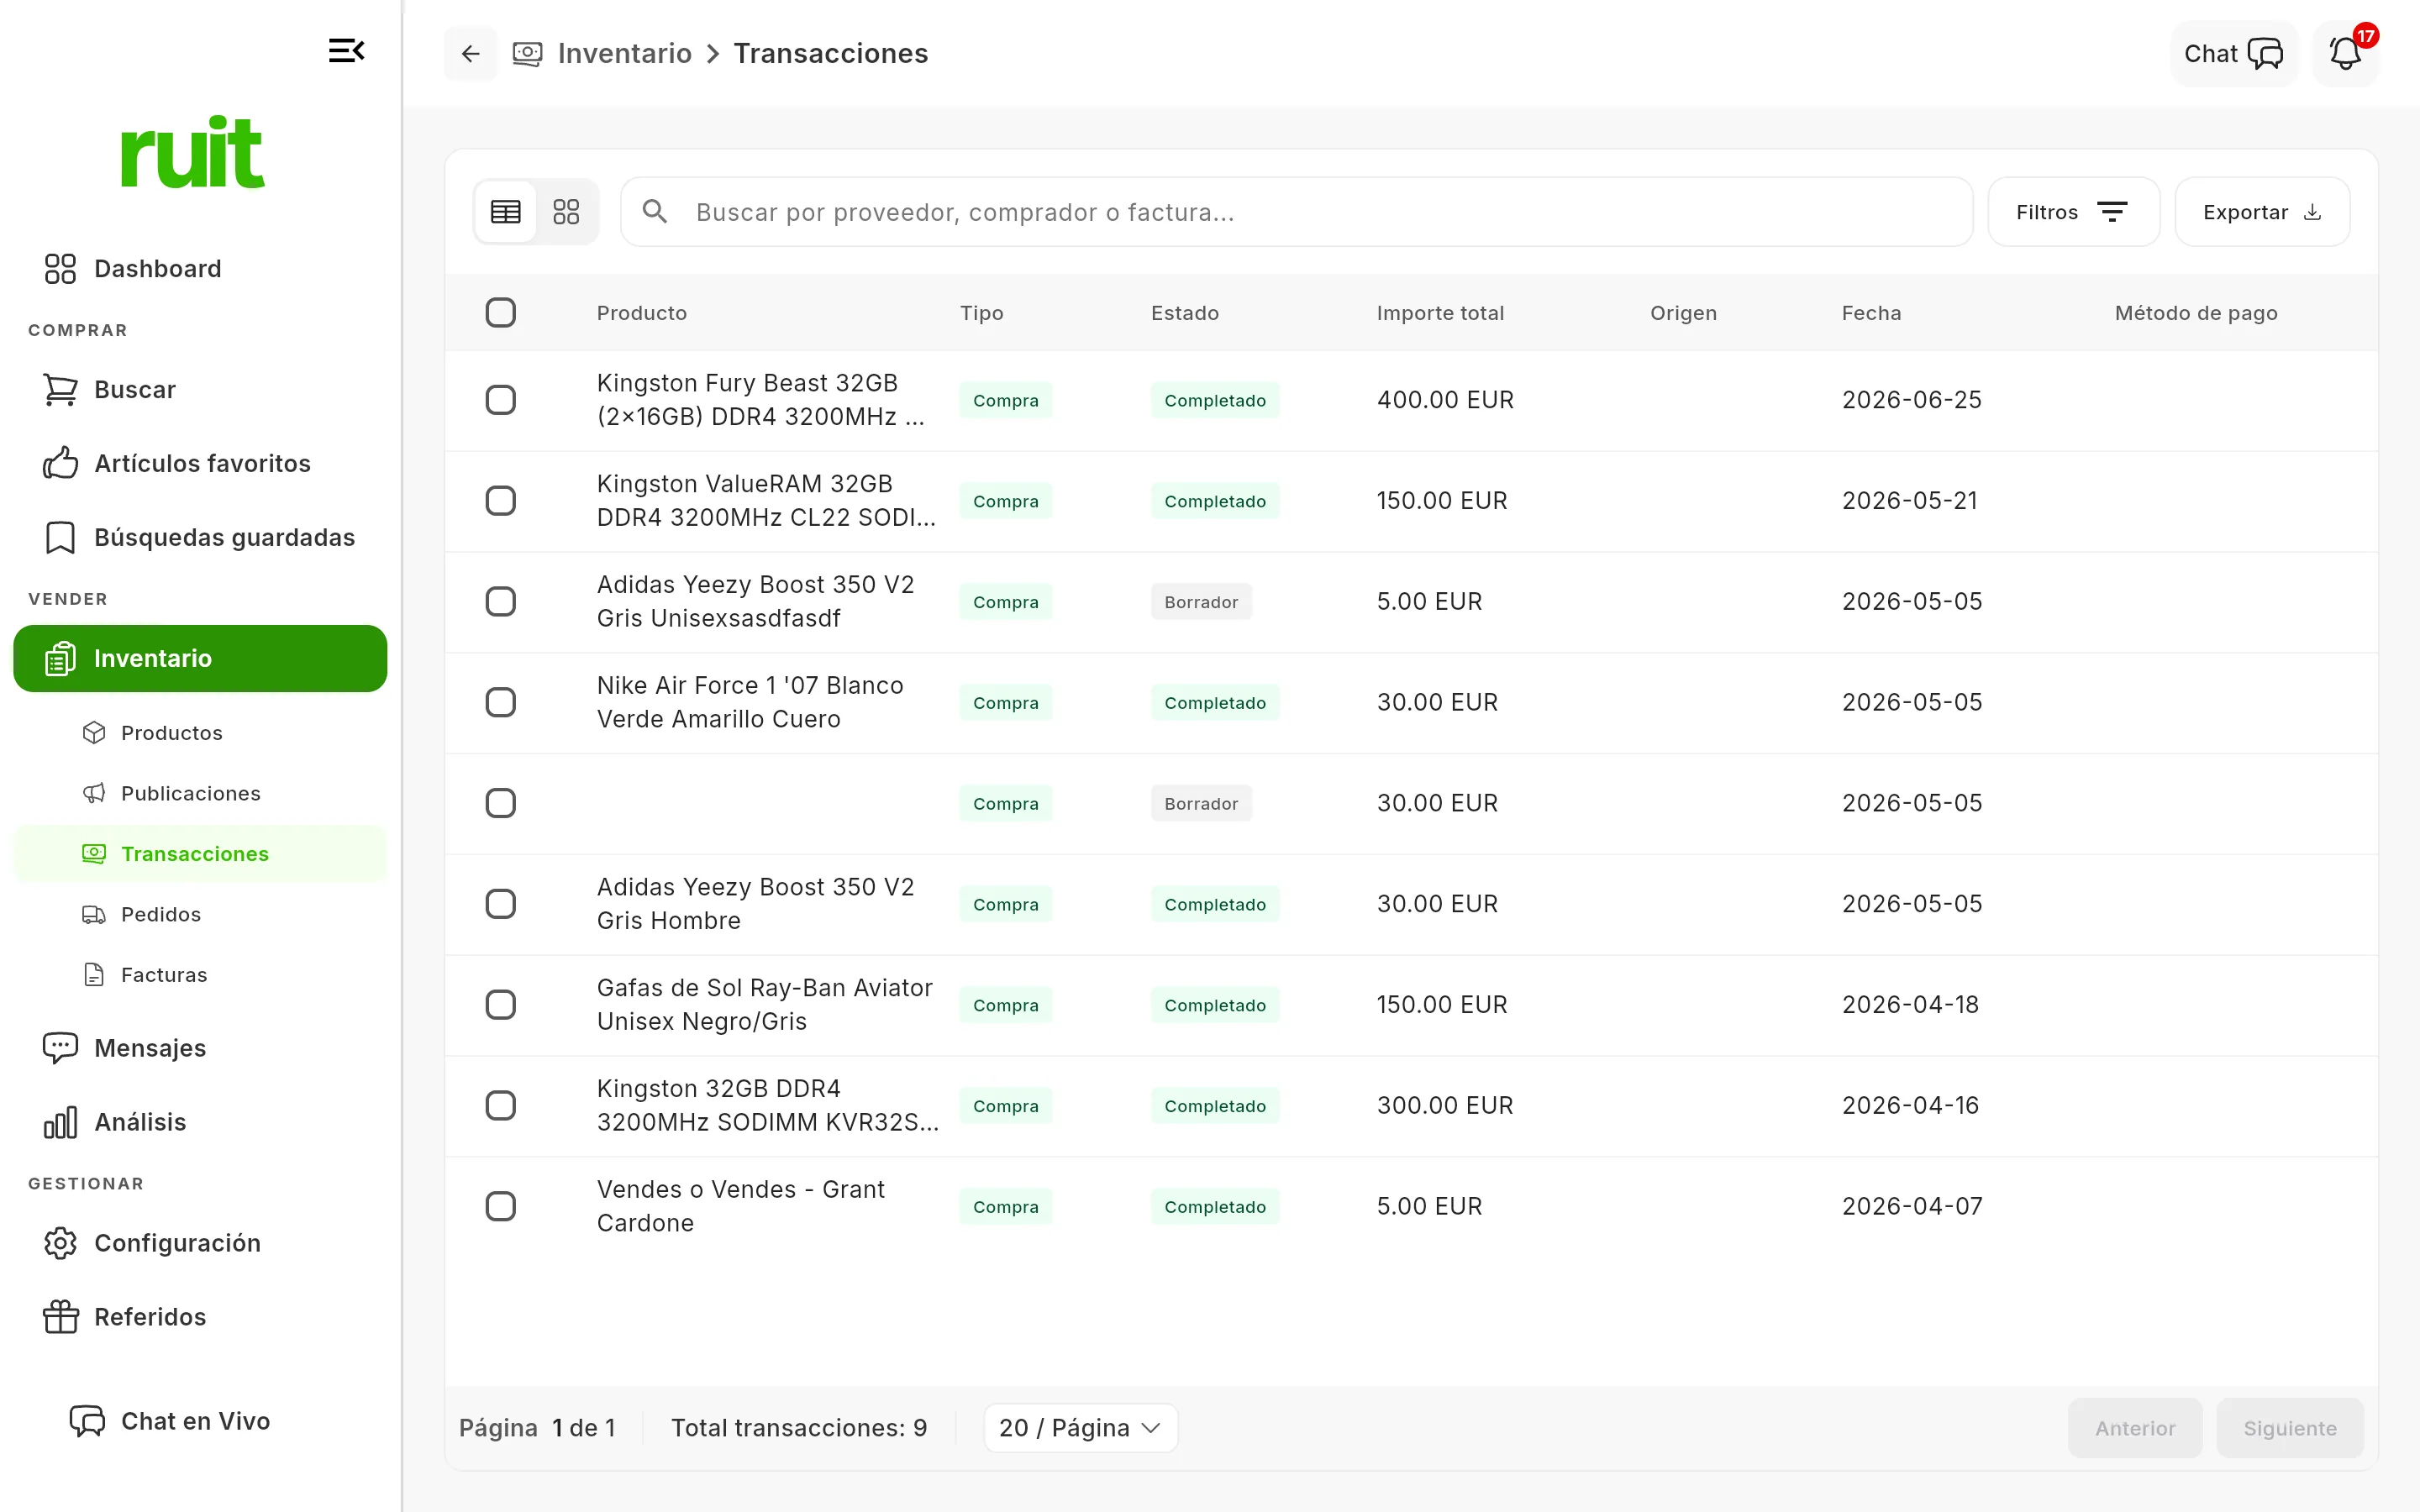Open Búsquedas guardadas in sidebar
This screenshot has height=1512, width=2420.
pos(200,537)
